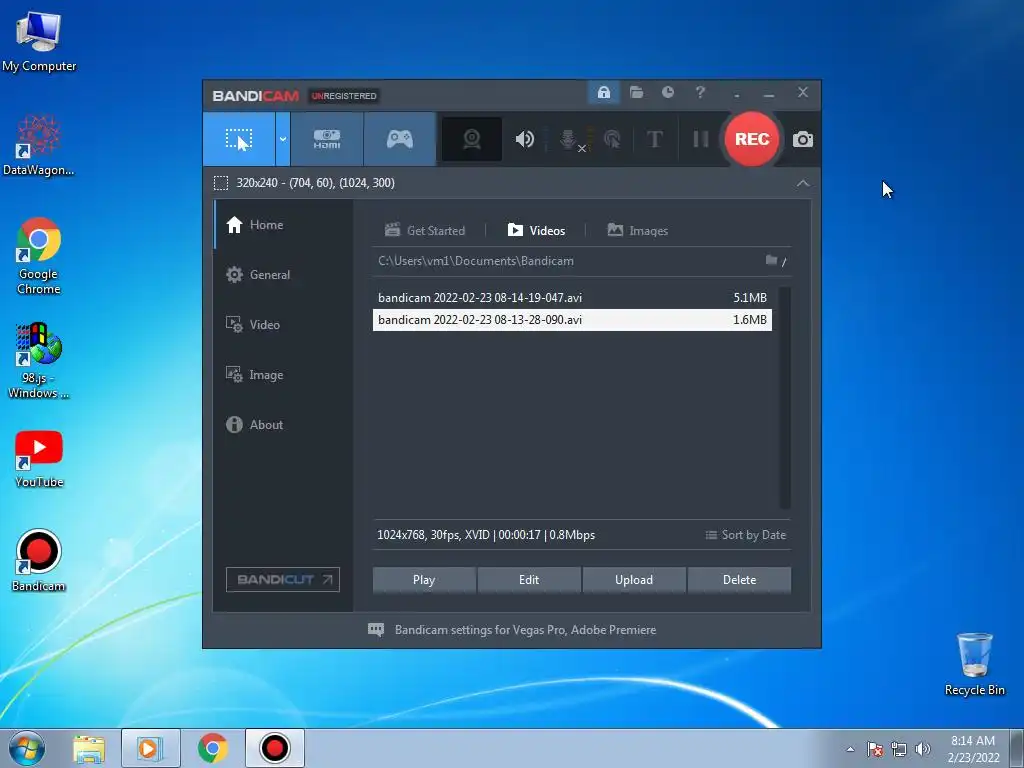Open the 98.js Windows desktop shortcut
Image resolution: width=1024 pixels, height=768 pixels.
tap(39, 360)
